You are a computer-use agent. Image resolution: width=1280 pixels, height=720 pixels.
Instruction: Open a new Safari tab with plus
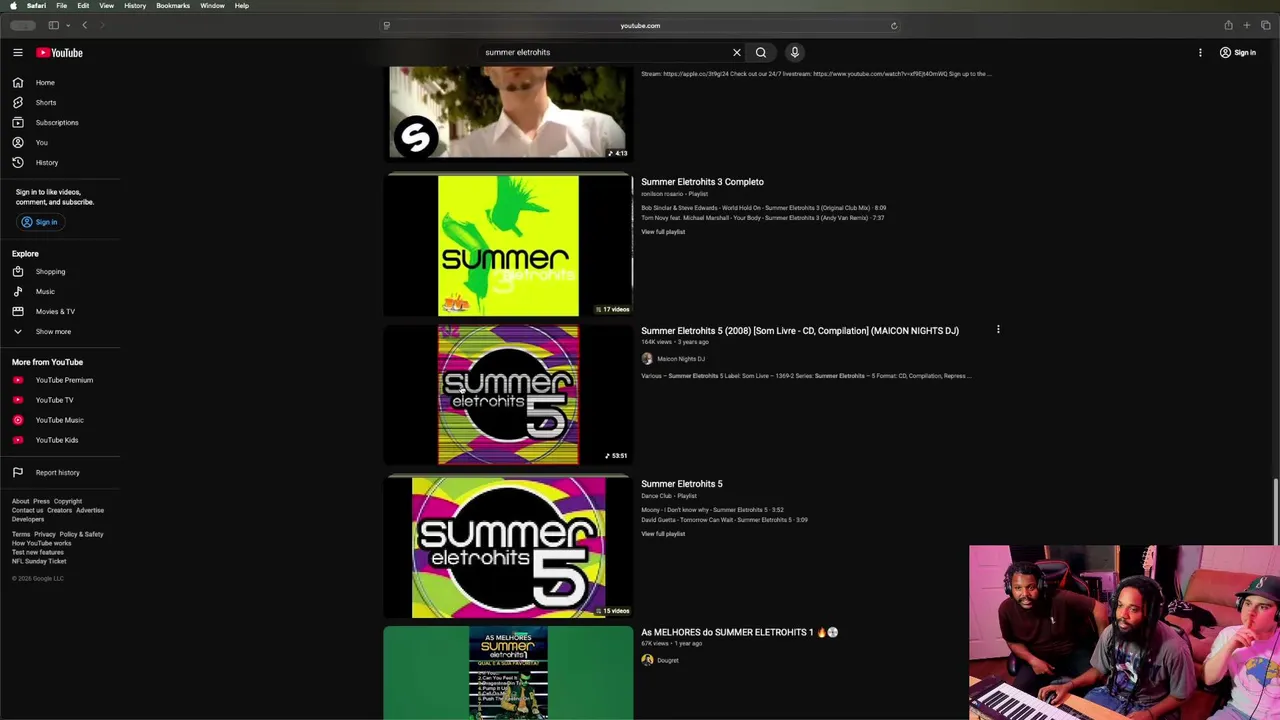pyautogui.click(x=1247, y=25)
